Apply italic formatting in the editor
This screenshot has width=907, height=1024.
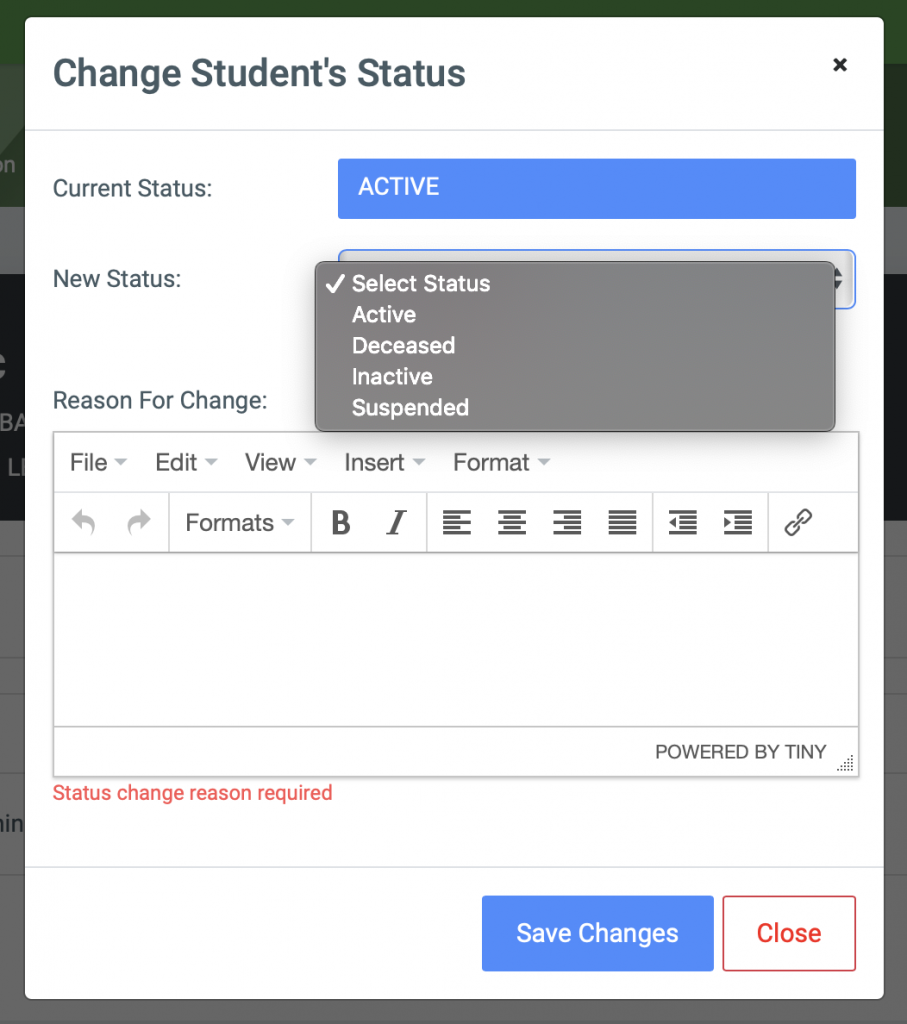point(396,522)
